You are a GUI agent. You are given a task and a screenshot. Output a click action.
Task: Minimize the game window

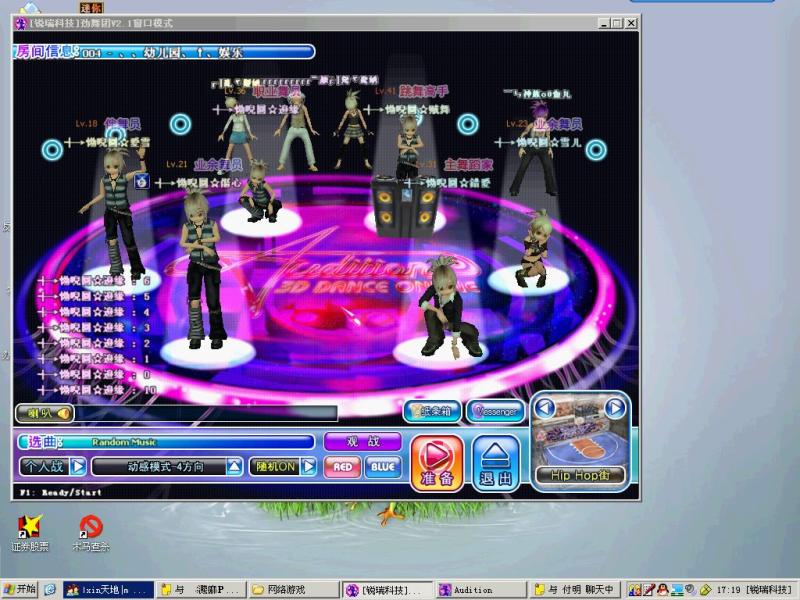(x=604, y=23)
